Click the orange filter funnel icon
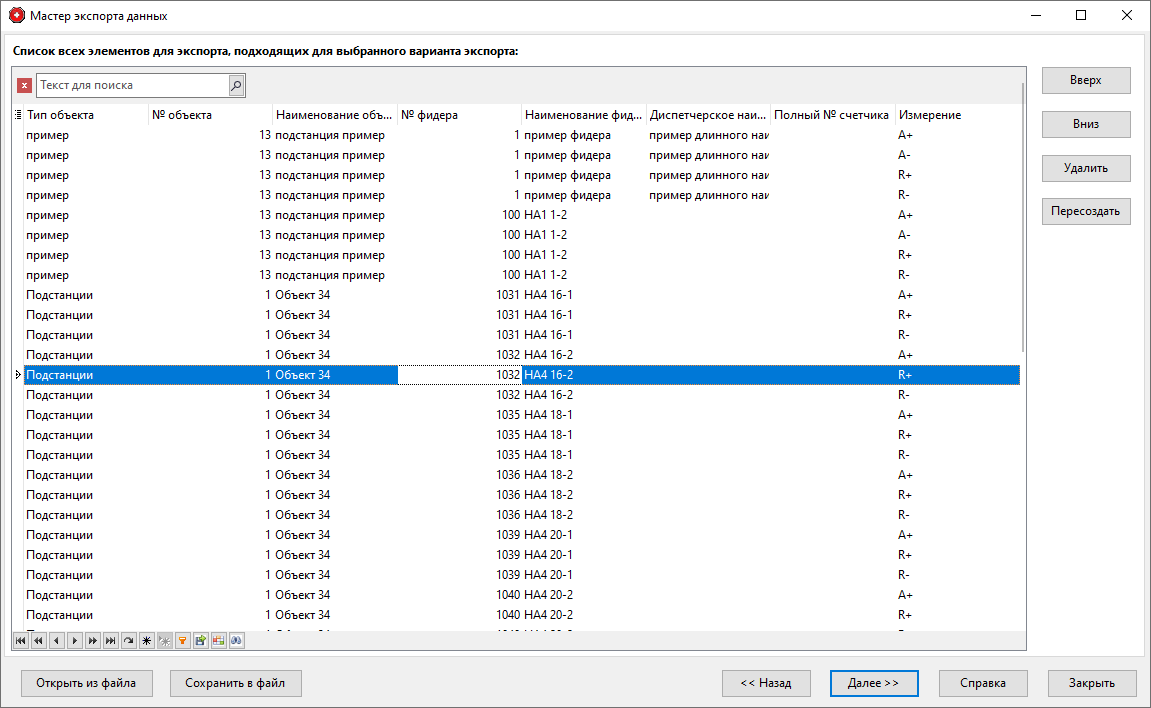This screenshot has height=708, width=1151. click(x=182, y=640)
